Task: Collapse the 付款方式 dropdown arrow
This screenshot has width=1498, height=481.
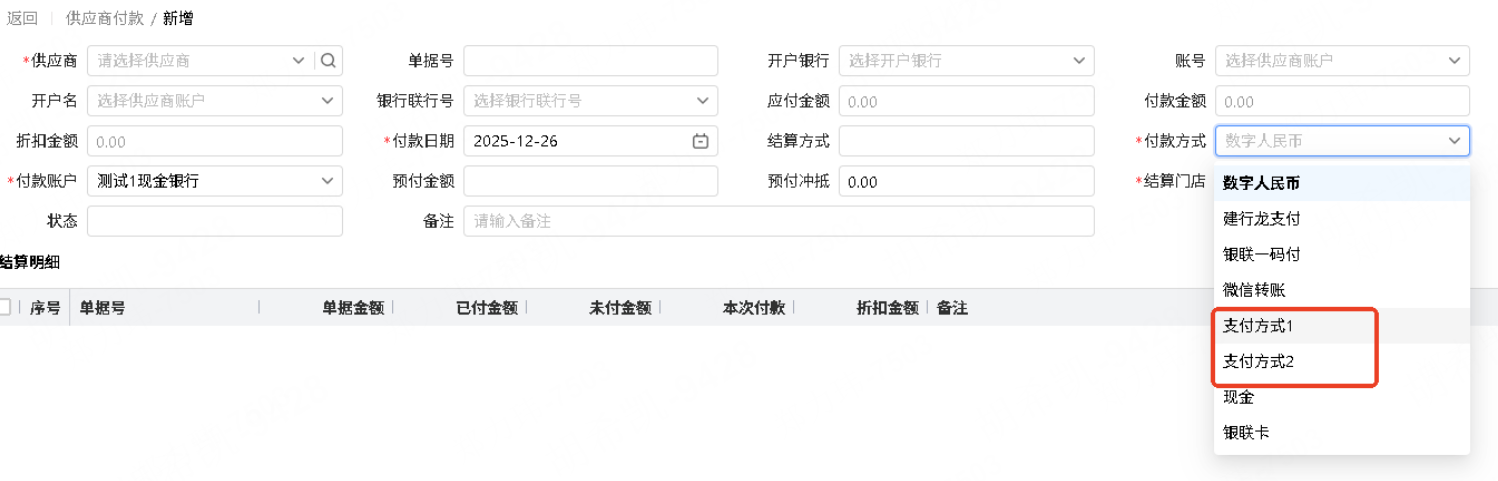Action: [1454, 141]
